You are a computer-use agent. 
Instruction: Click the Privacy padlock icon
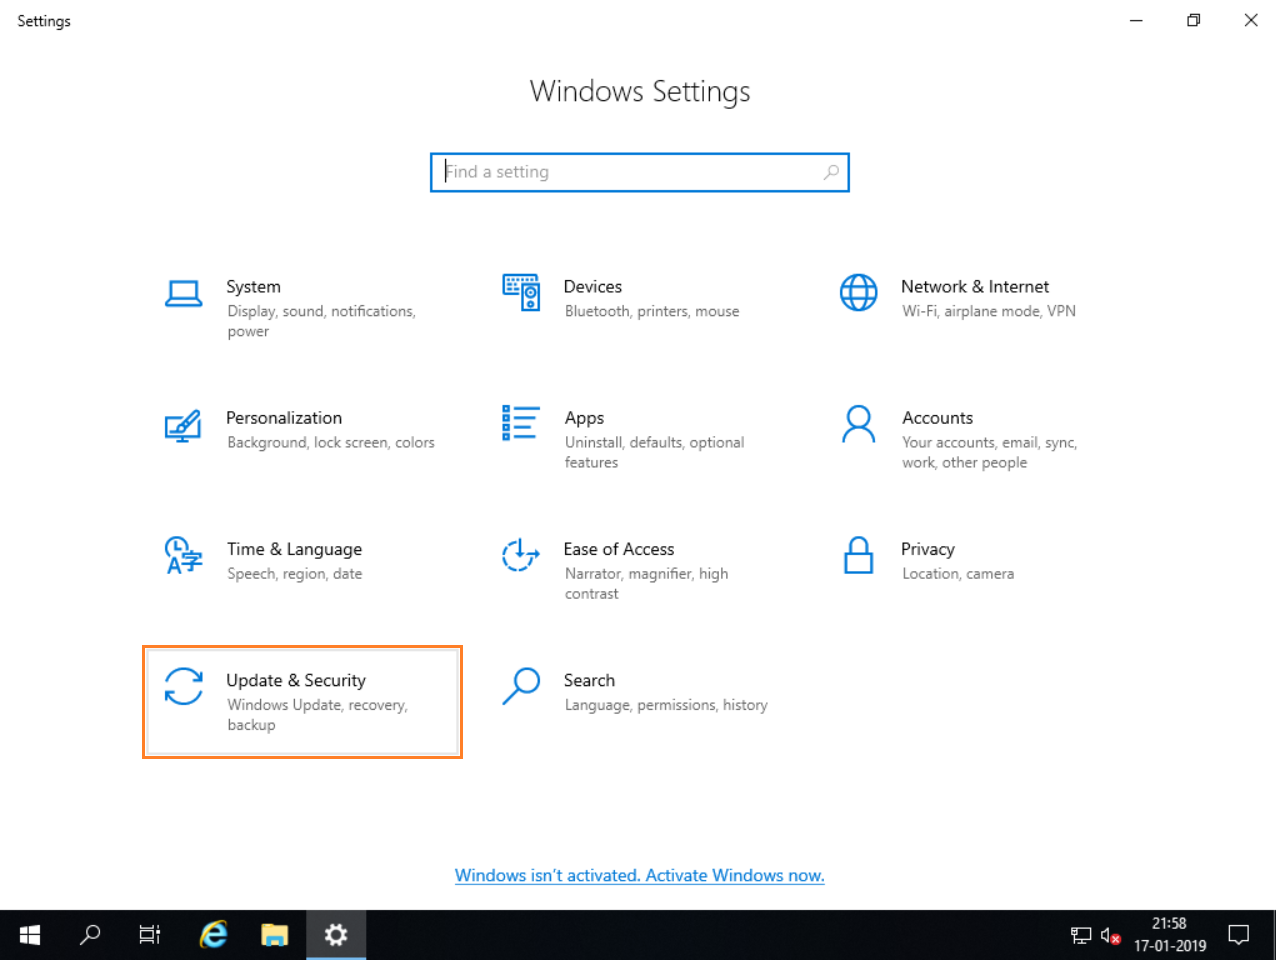[859, 555]
